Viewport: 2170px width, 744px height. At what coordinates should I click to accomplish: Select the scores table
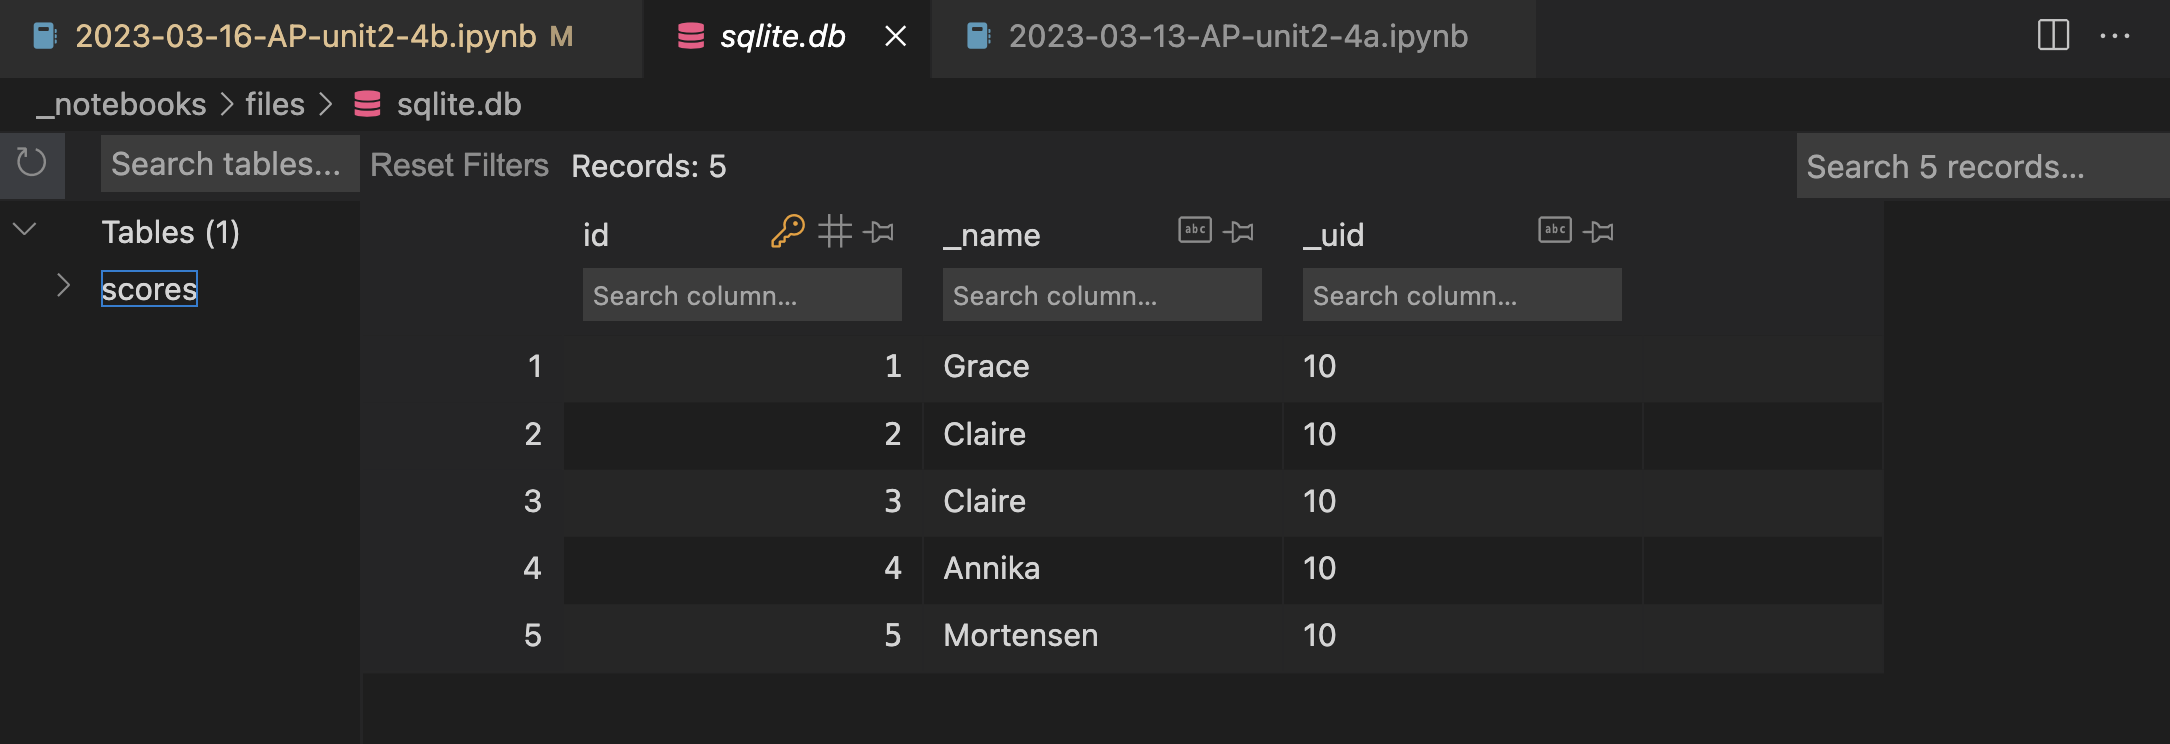tap(149, 289)
